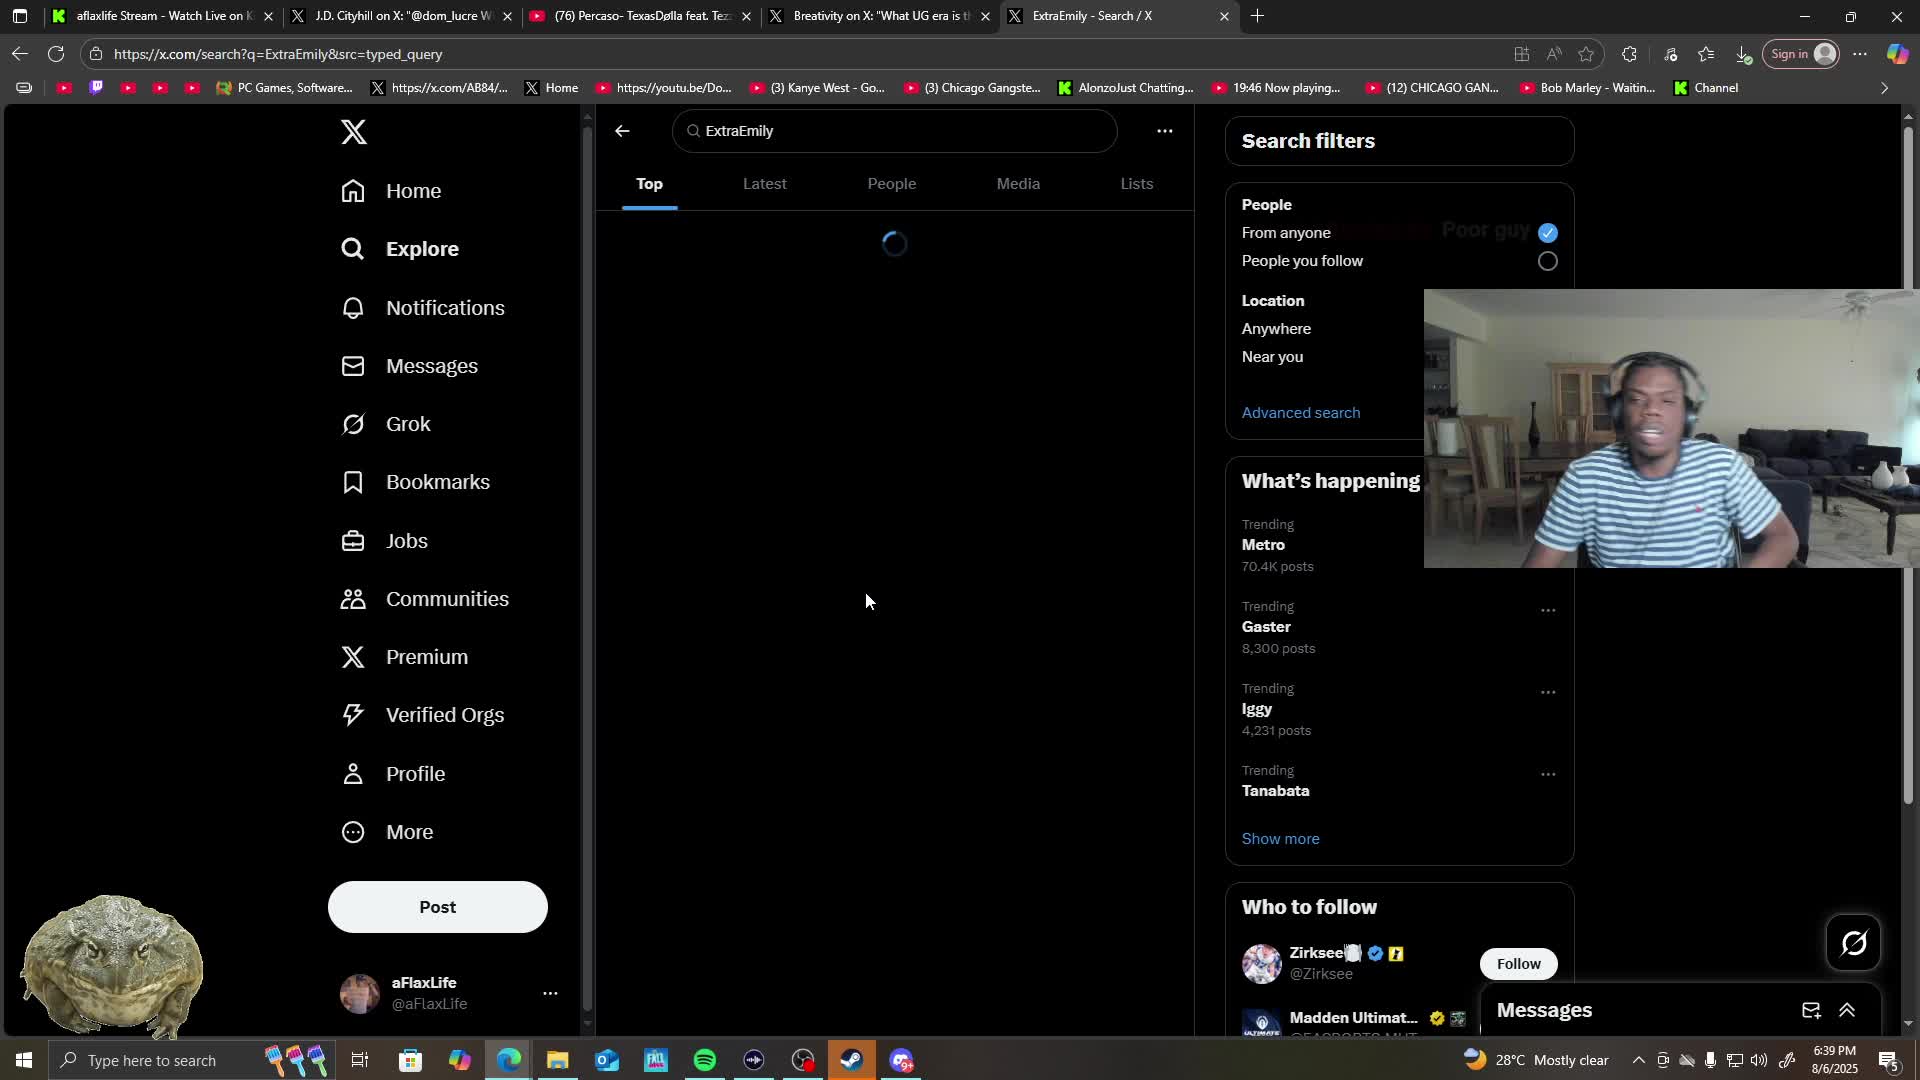
Task: Open the Tab actions menu
Action: coord(20,16)
